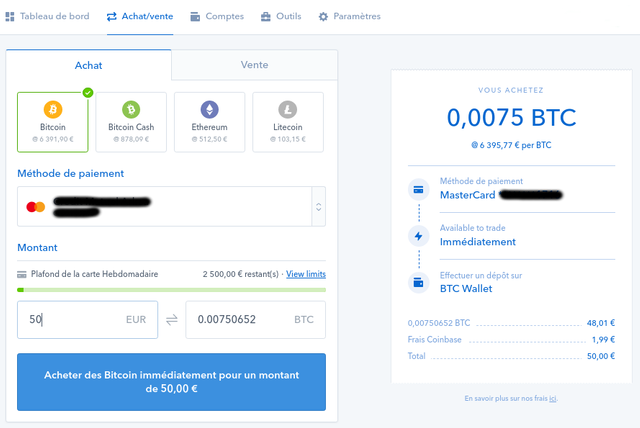Open the Paramètres menu
The height and width of the screenshot is (428, 640).
click(349, 16)
